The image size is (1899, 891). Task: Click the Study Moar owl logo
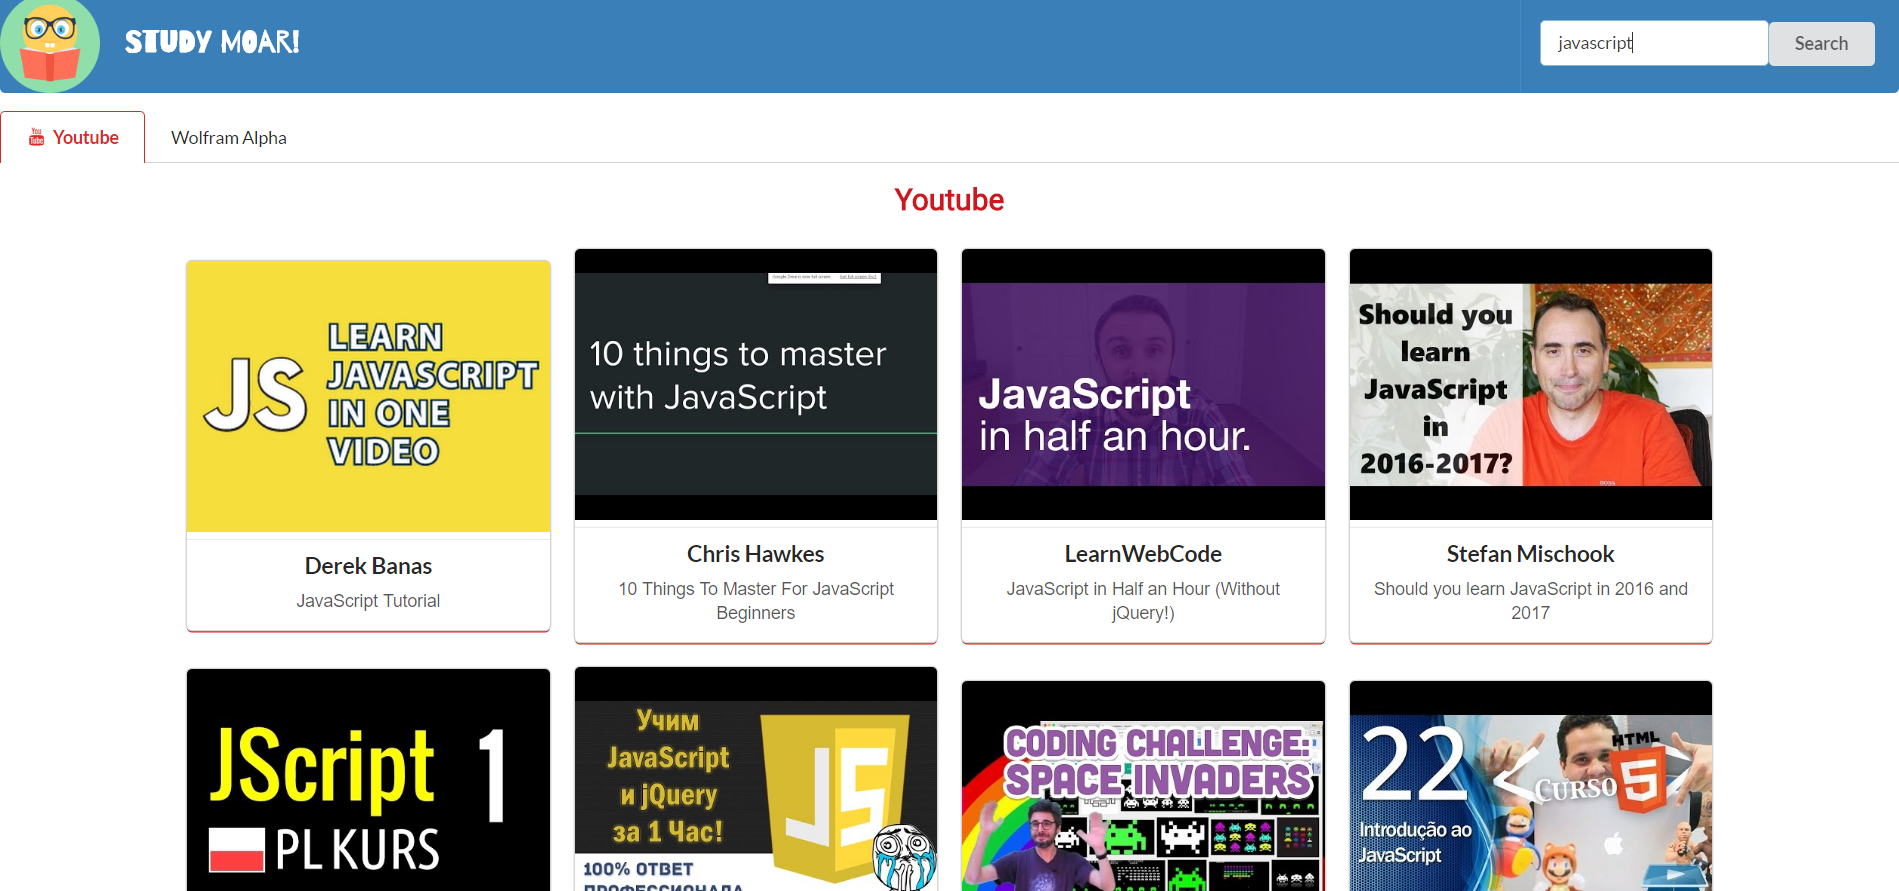point(50,45)
